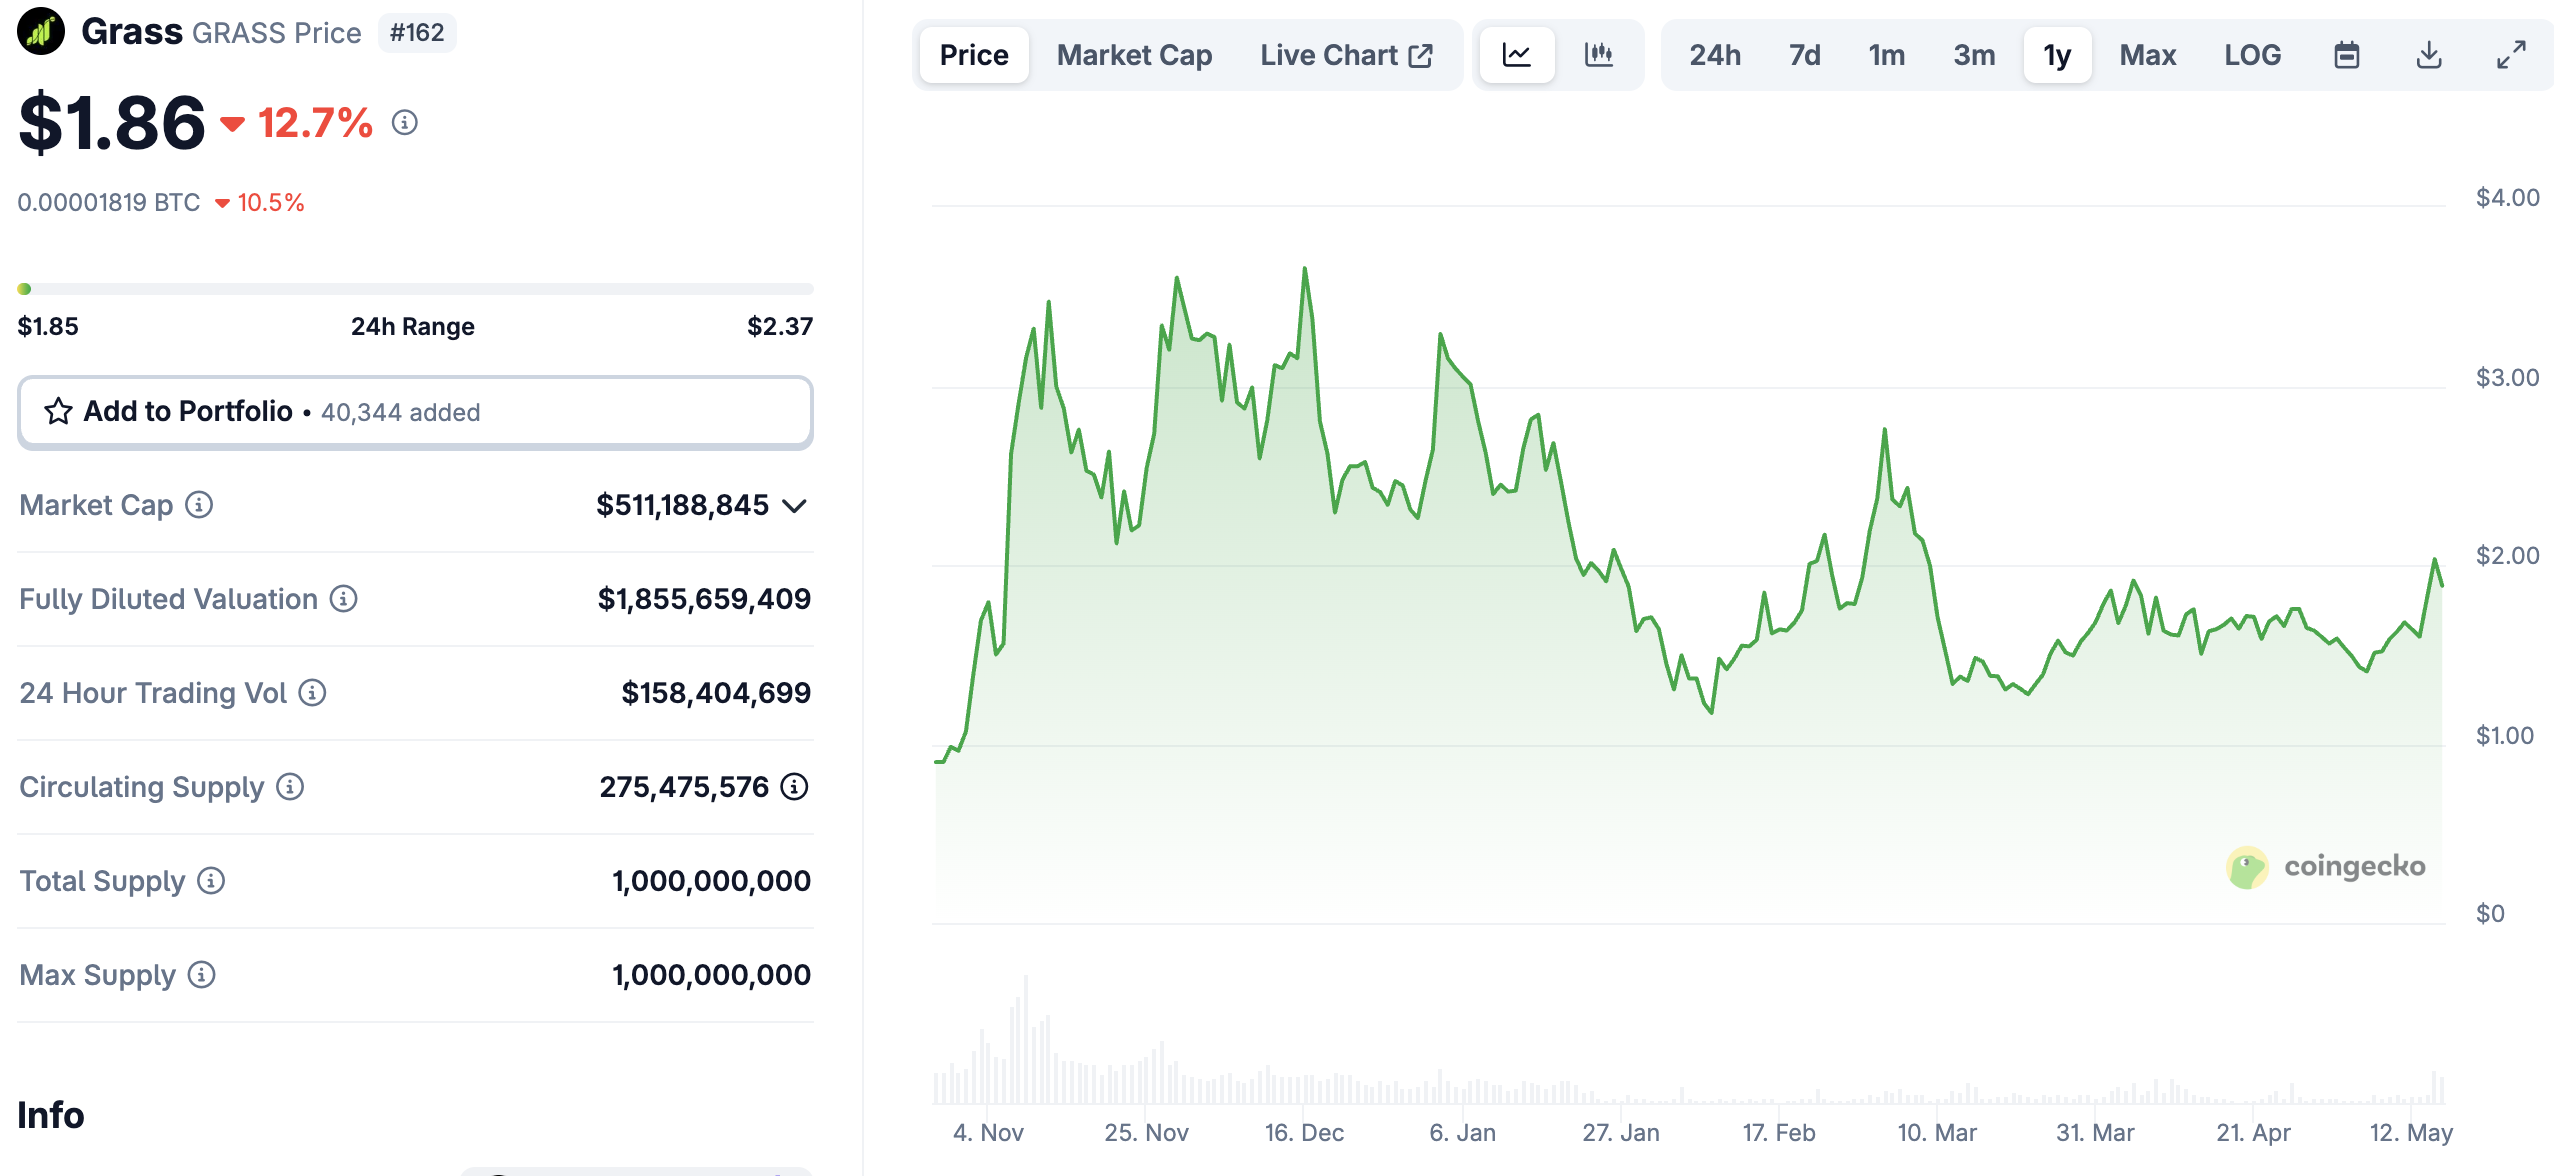
Task: Click the $511,188,845 market cap value
Action: [x=682, y=505]
